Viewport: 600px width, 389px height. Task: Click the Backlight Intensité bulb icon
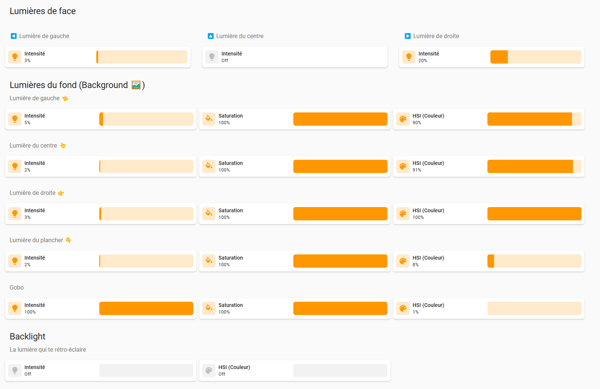15,370
